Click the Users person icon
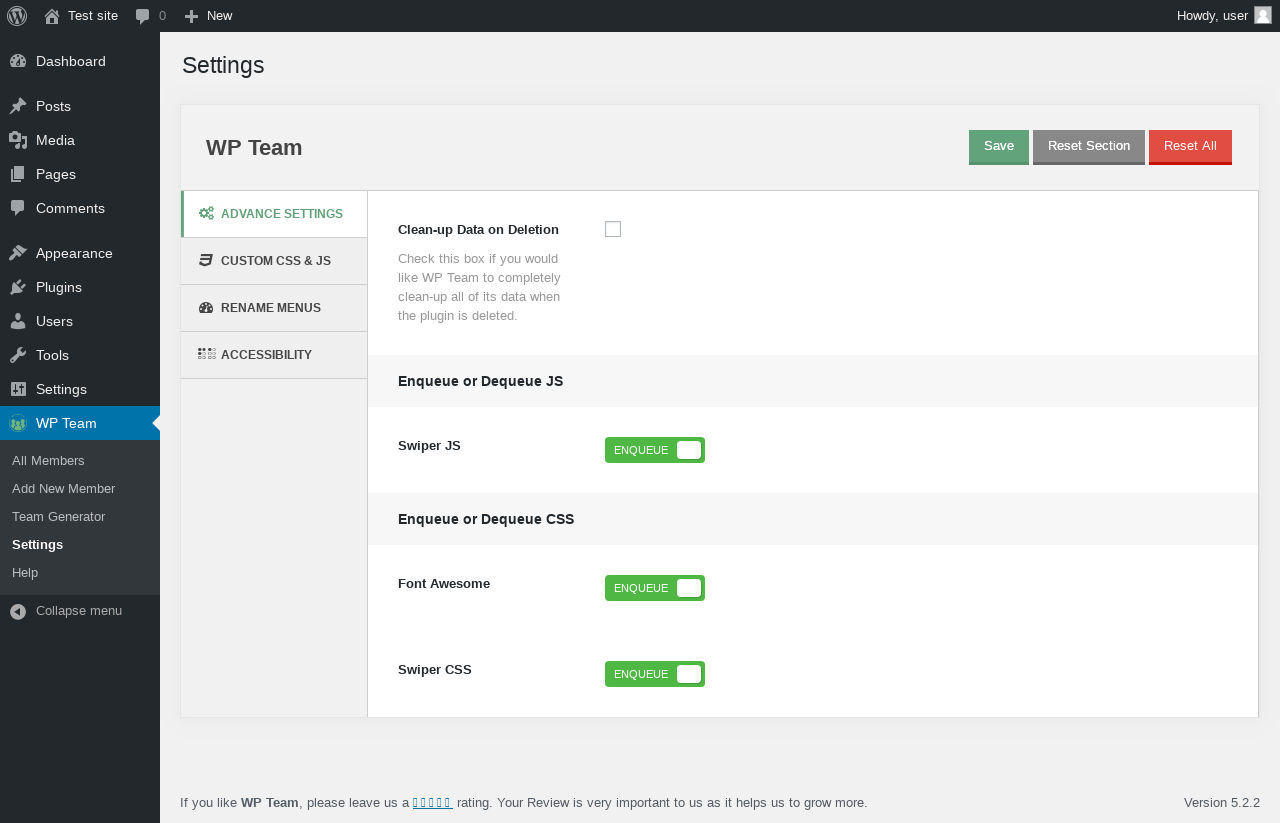 pos(18,321)
